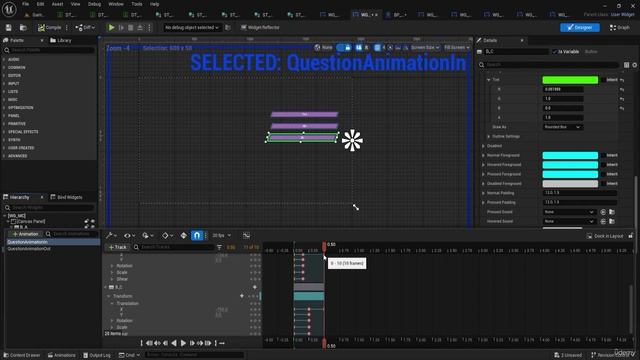Viewport: 640px width, 360px height.
Task: Click Dock in Layout button
Action: (605, 236)
